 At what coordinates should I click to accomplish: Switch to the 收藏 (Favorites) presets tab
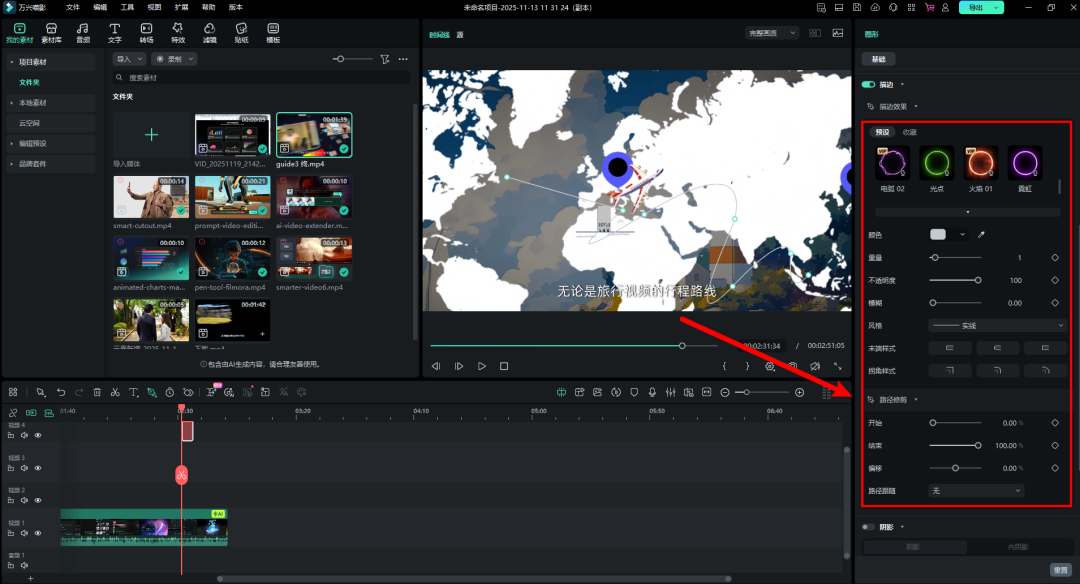pyautogui.click(x=910, y=132)
